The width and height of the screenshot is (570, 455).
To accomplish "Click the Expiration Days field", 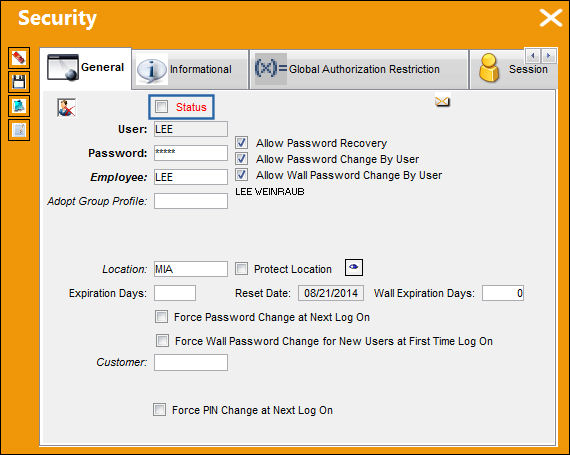I will [x=175, y=293].
